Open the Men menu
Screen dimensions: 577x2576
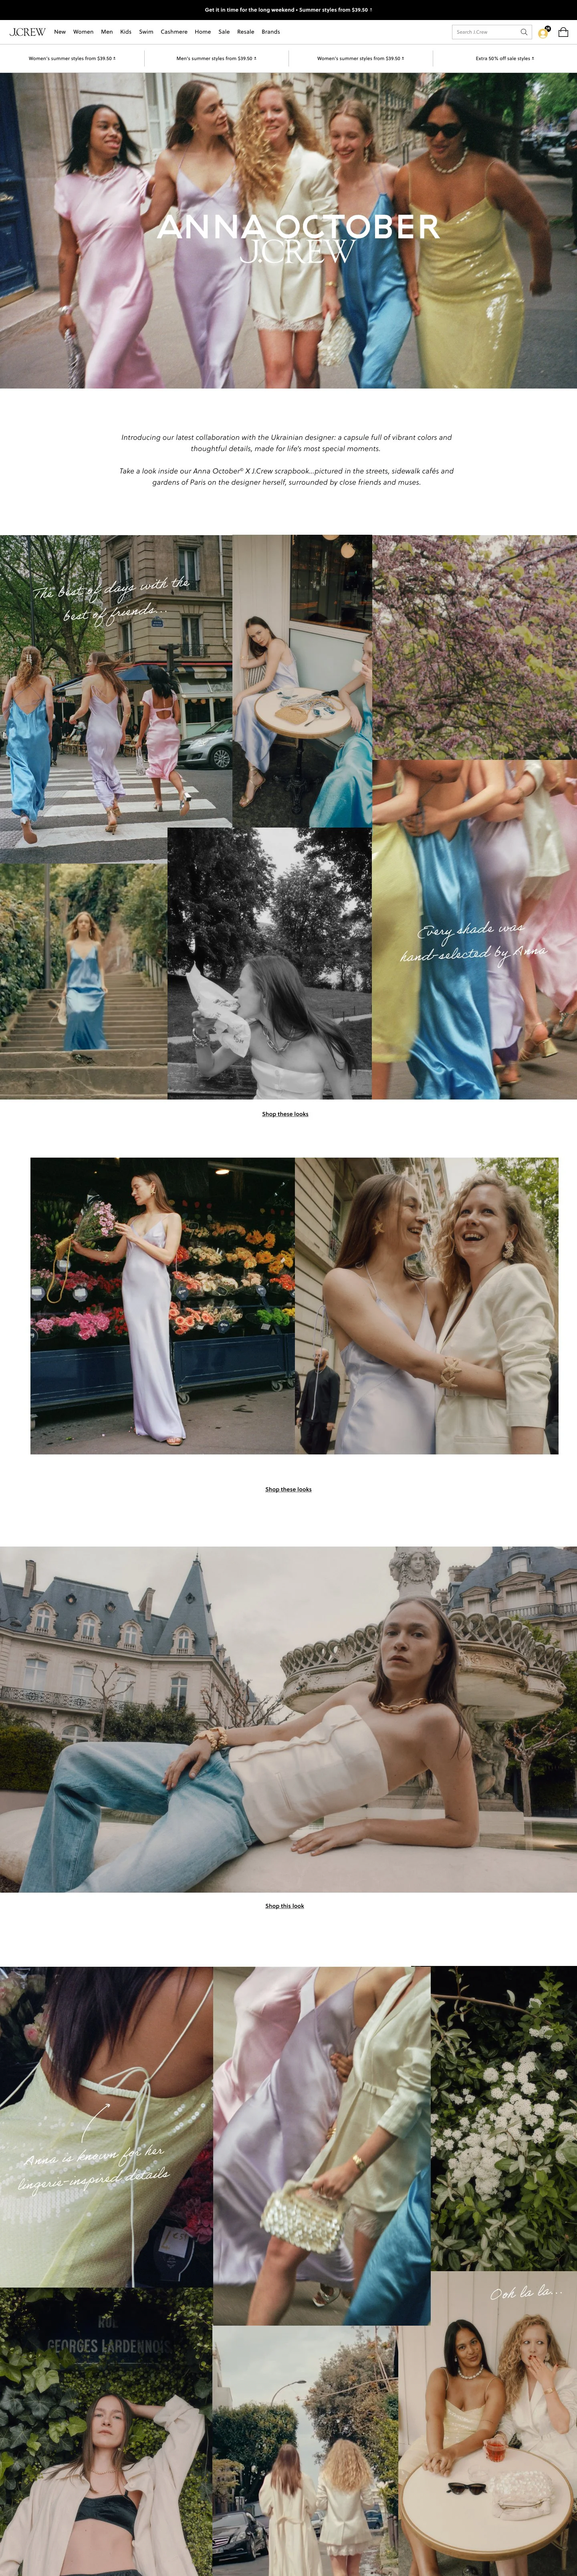[107, 32]
